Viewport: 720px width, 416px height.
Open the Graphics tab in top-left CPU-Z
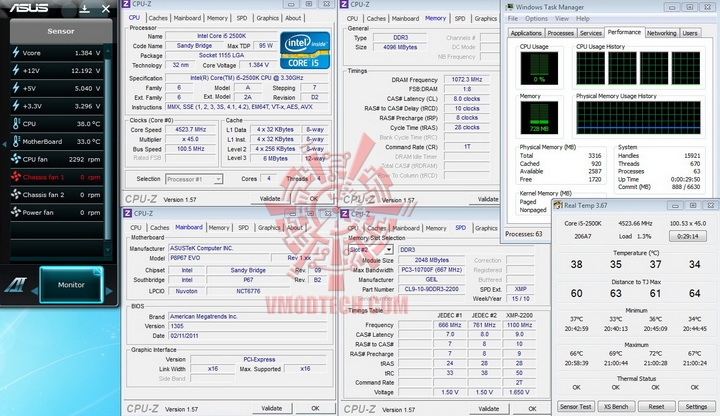coord(268,18)
